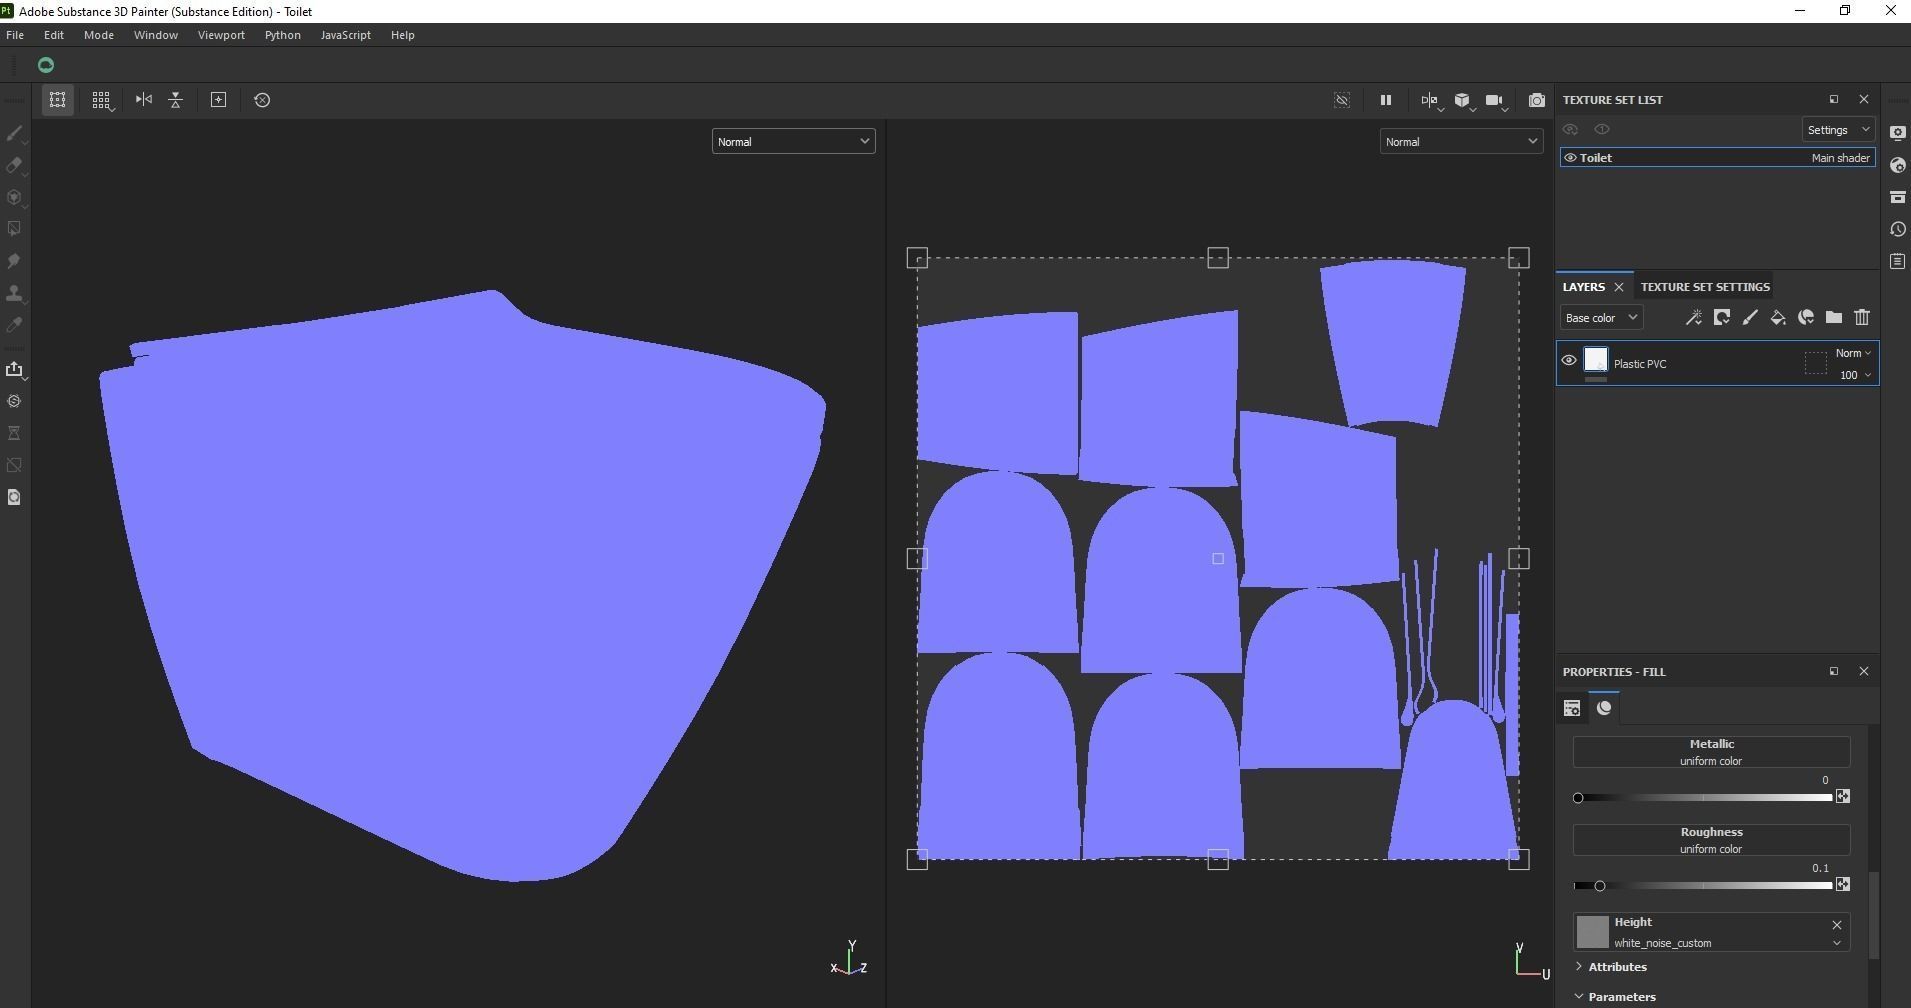The width and height of the screenshot is (1911, 1008).
Task: Select the Projection tool
Action: [14, 197]
